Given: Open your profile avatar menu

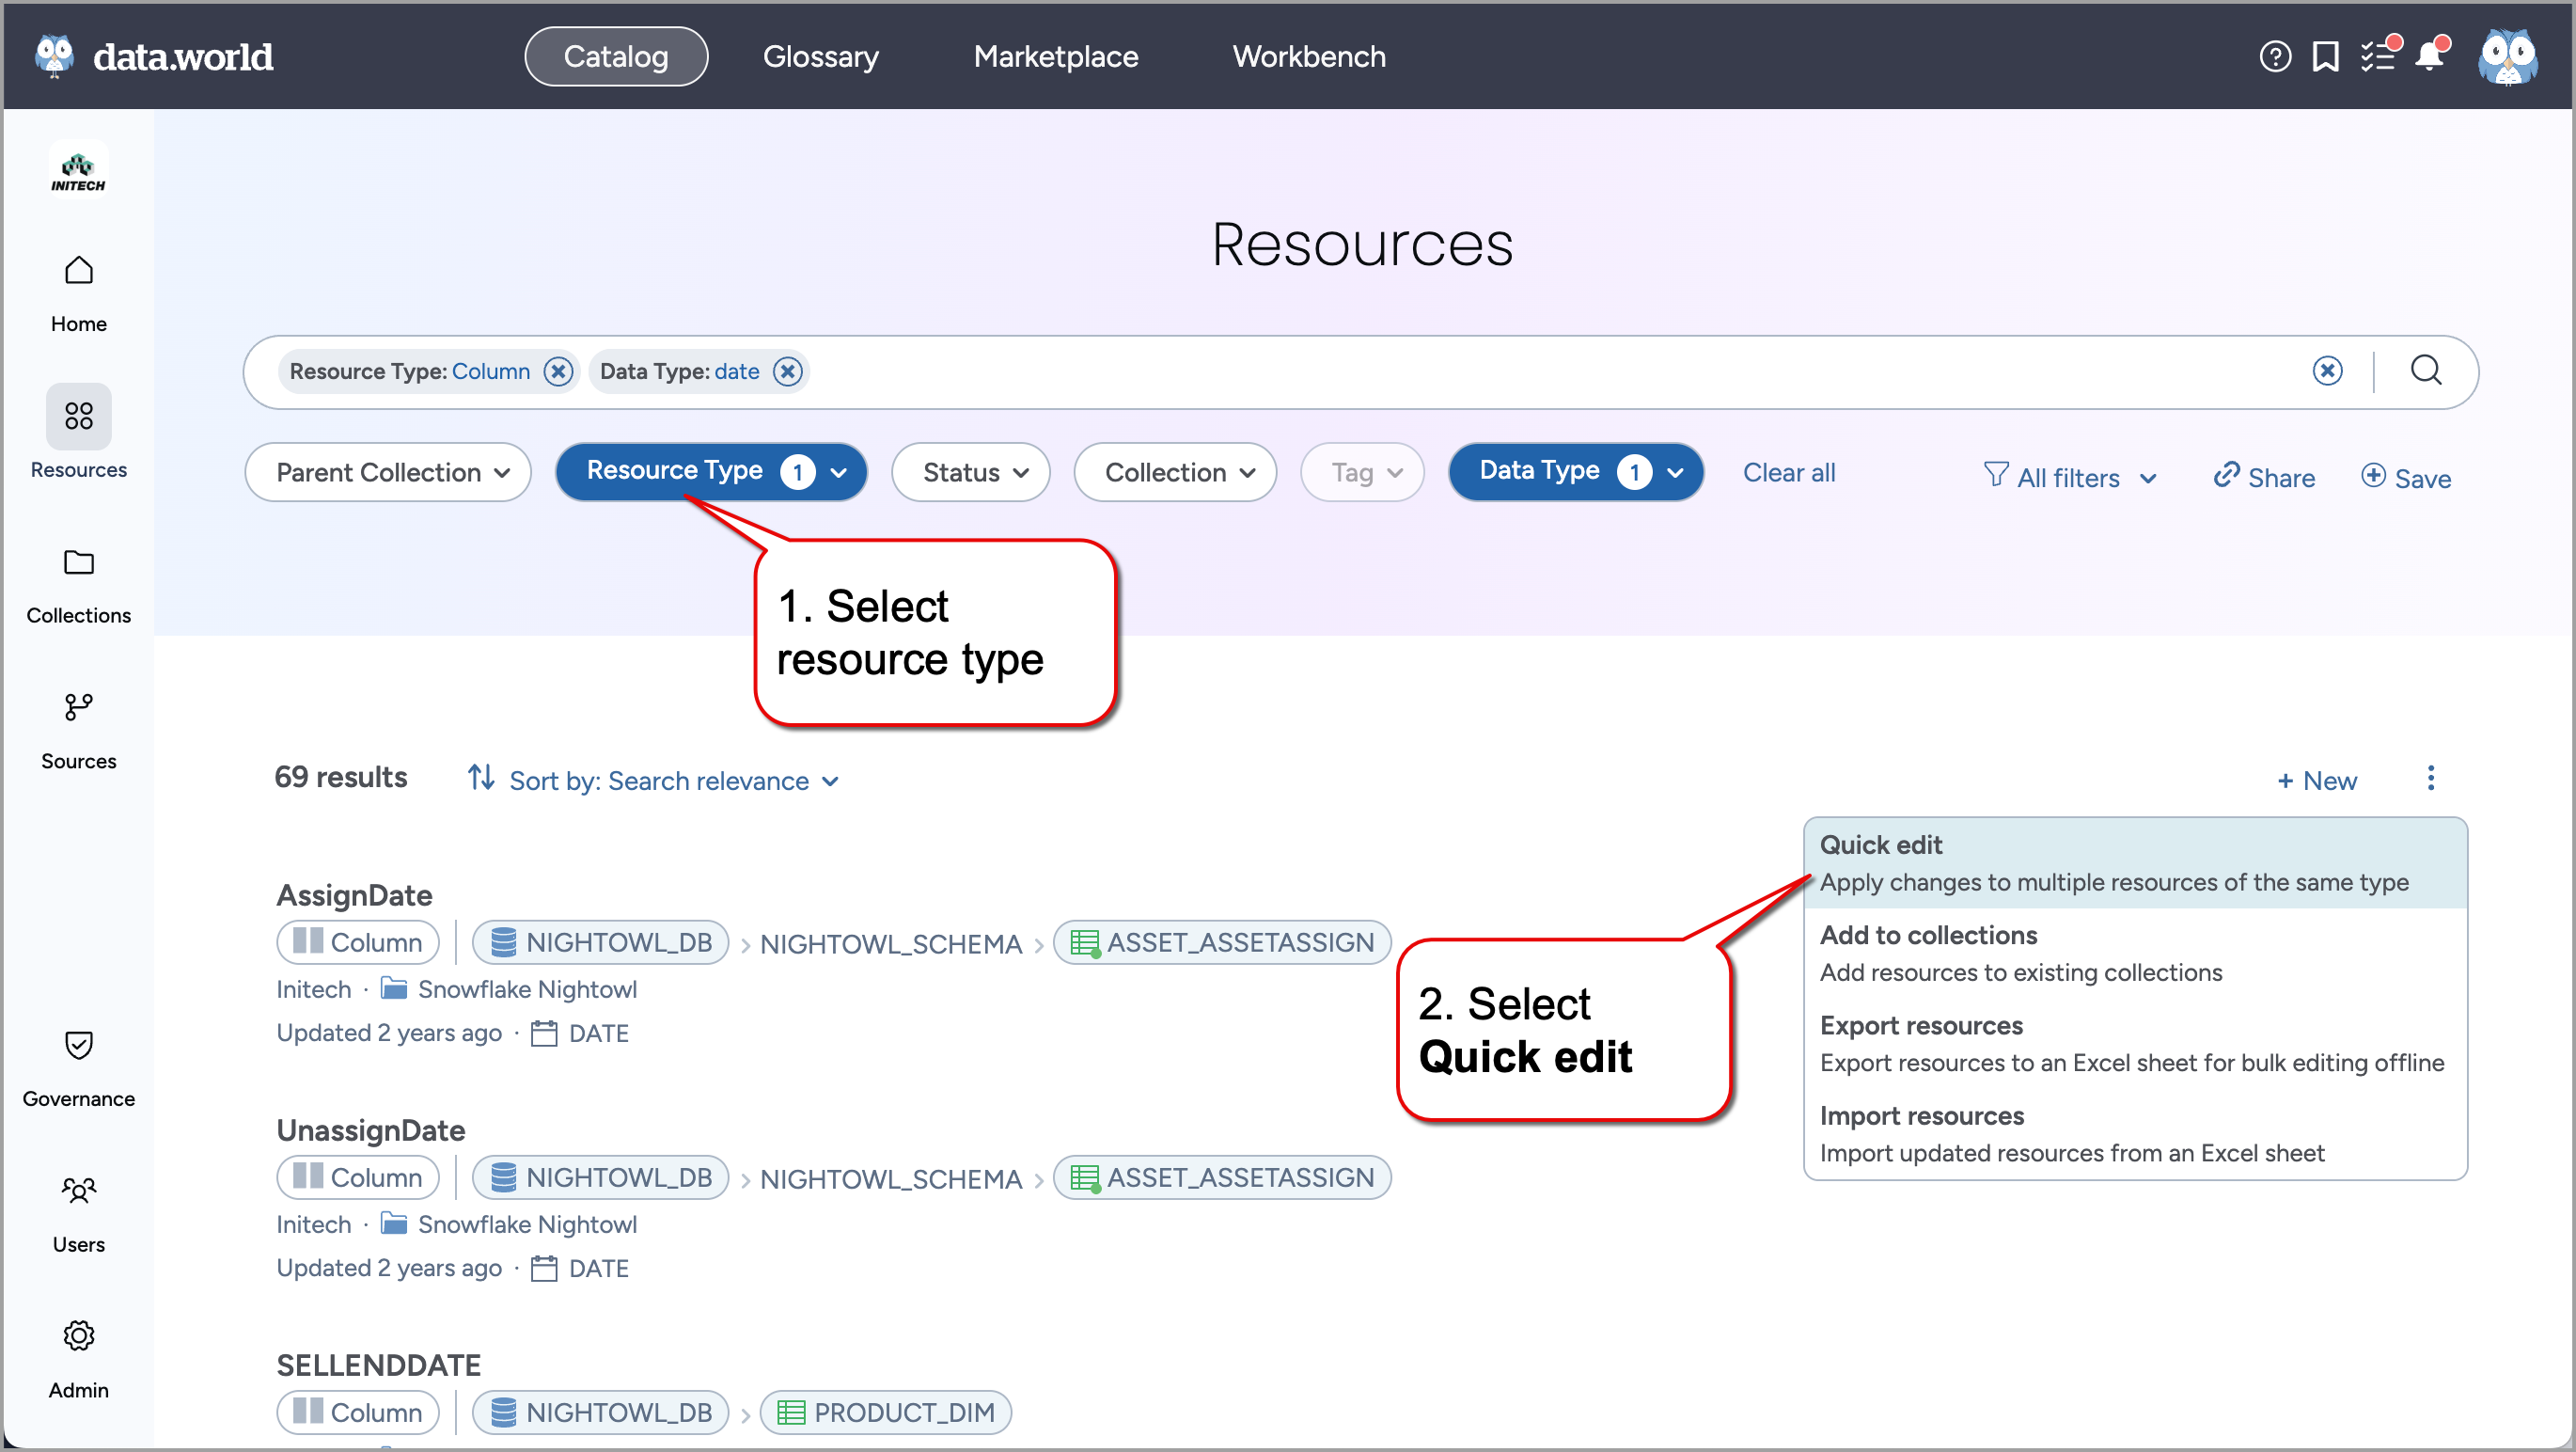Looking at the screenshot, I should point(2510,56).
